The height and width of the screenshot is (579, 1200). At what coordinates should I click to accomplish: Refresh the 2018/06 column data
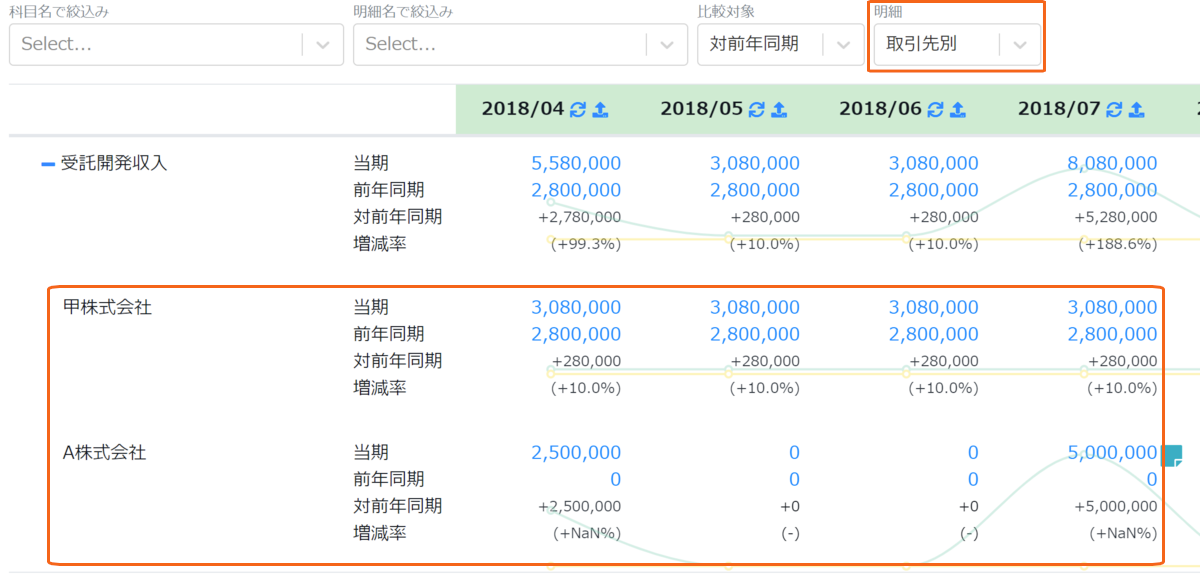pyautogui.click(x=936, y=110)
